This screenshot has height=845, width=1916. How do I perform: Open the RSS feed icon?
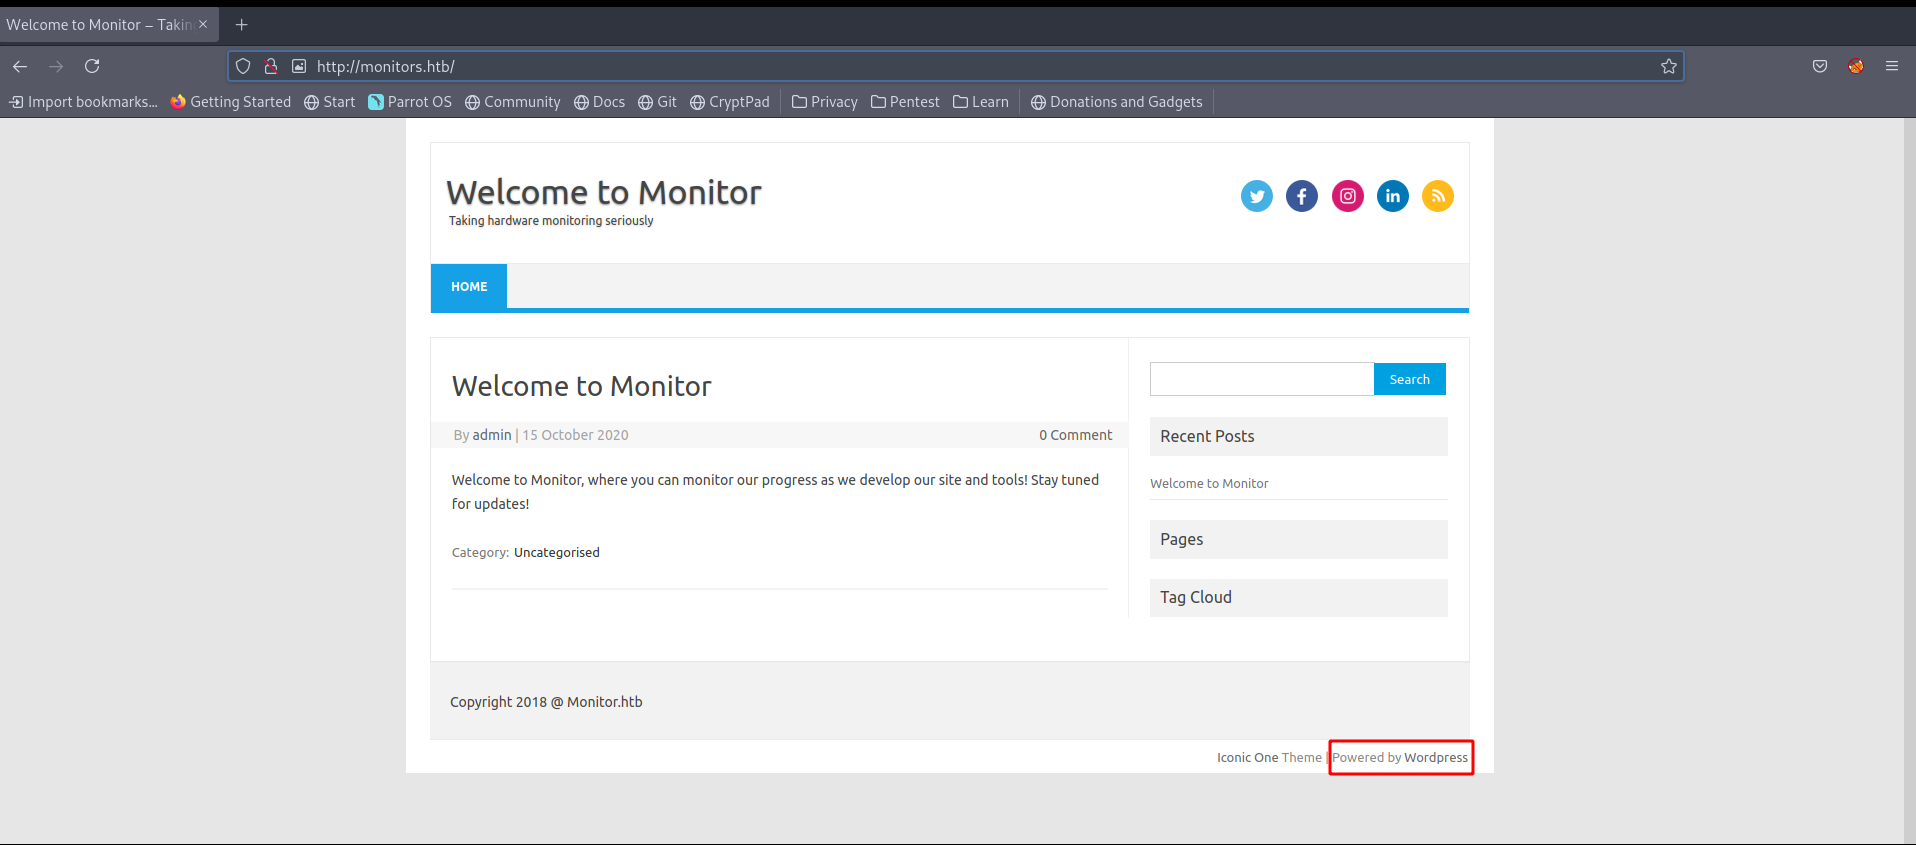[x=1437, y=196]
